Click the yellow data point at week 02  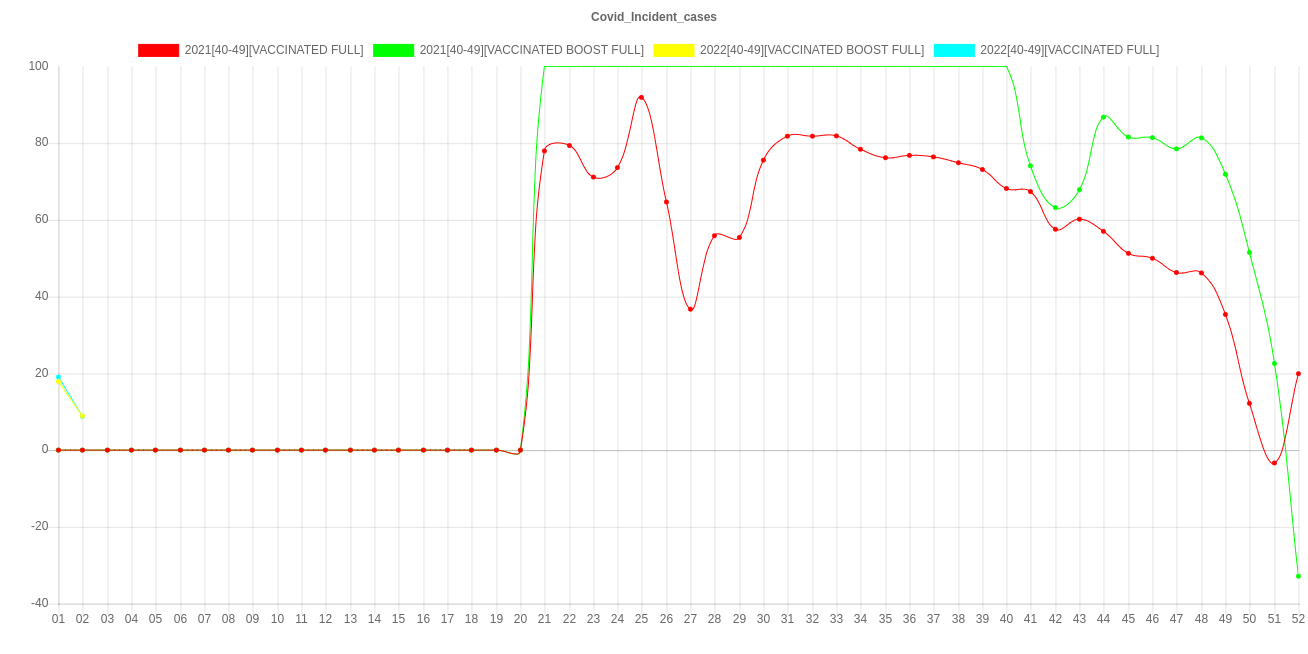pyautogui.click(x=82, y=416)
